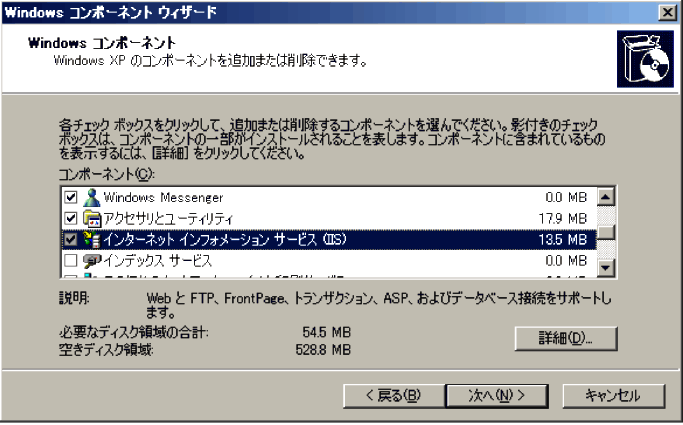Viewport: 683px width, 425px height.
Task: Click the scroll down arrow of component list
Action: [605, 268]
